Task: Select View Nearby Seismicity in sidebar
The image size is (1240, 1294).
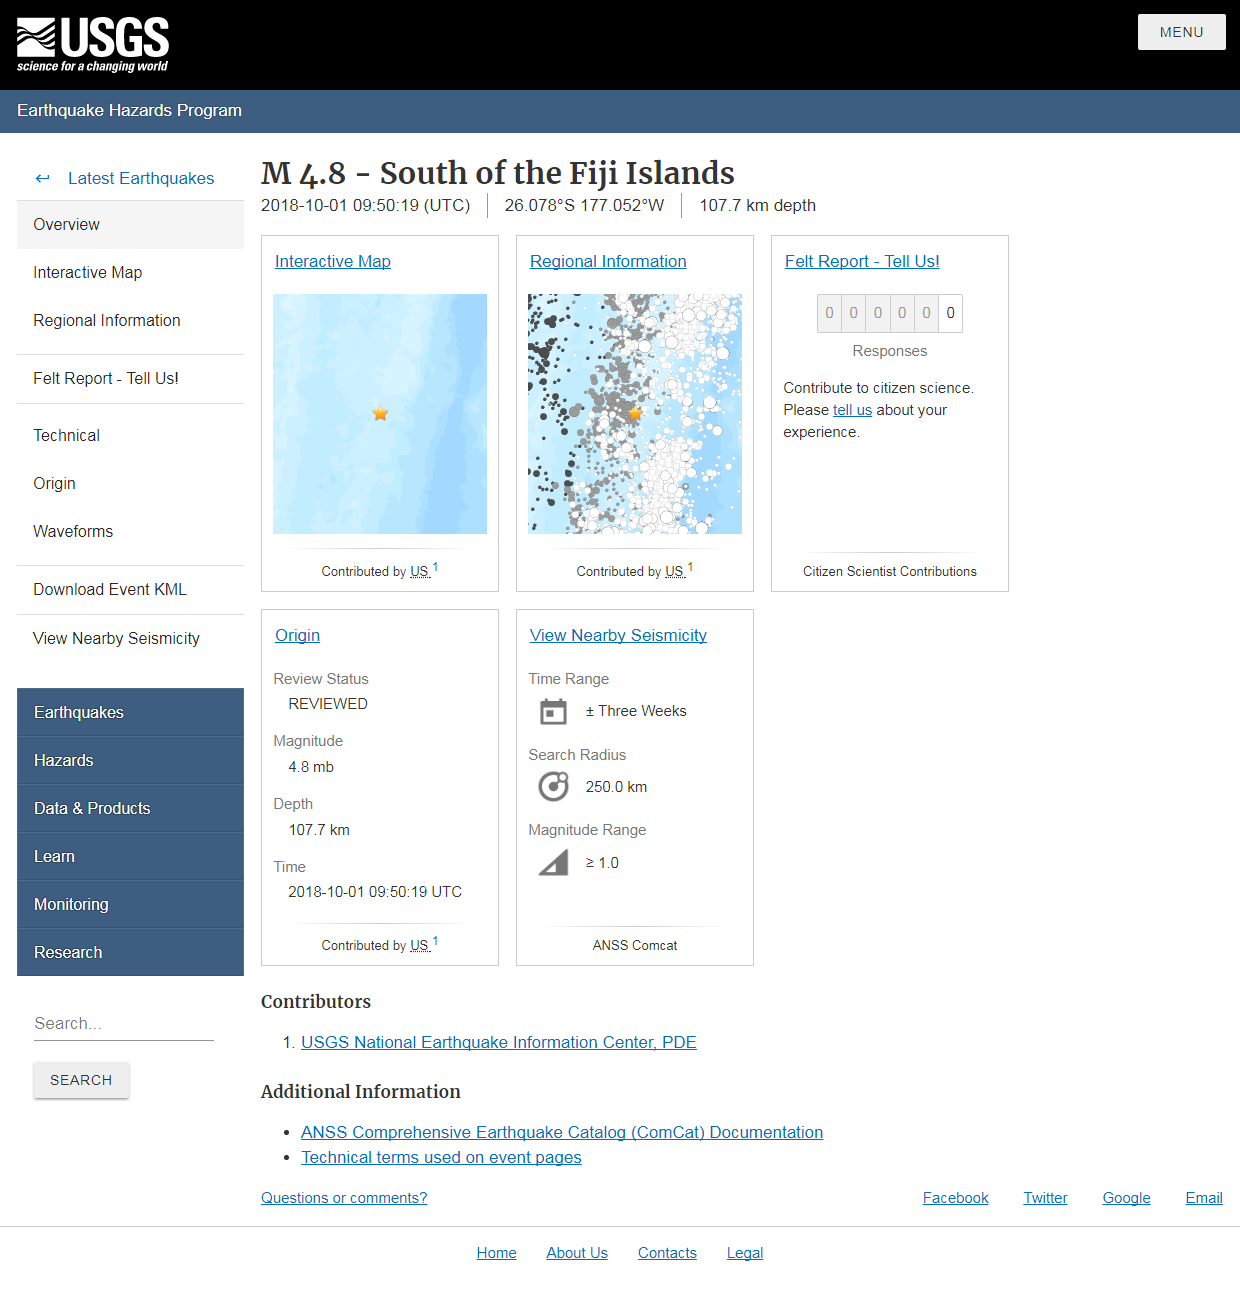Action: click(130, 639)
